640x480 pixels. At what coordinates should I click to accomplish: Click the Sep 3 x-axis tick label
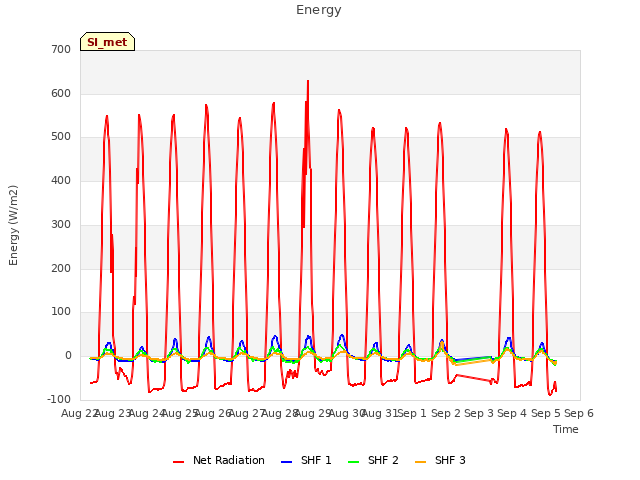pyautogui.click(x=479, y=413)
